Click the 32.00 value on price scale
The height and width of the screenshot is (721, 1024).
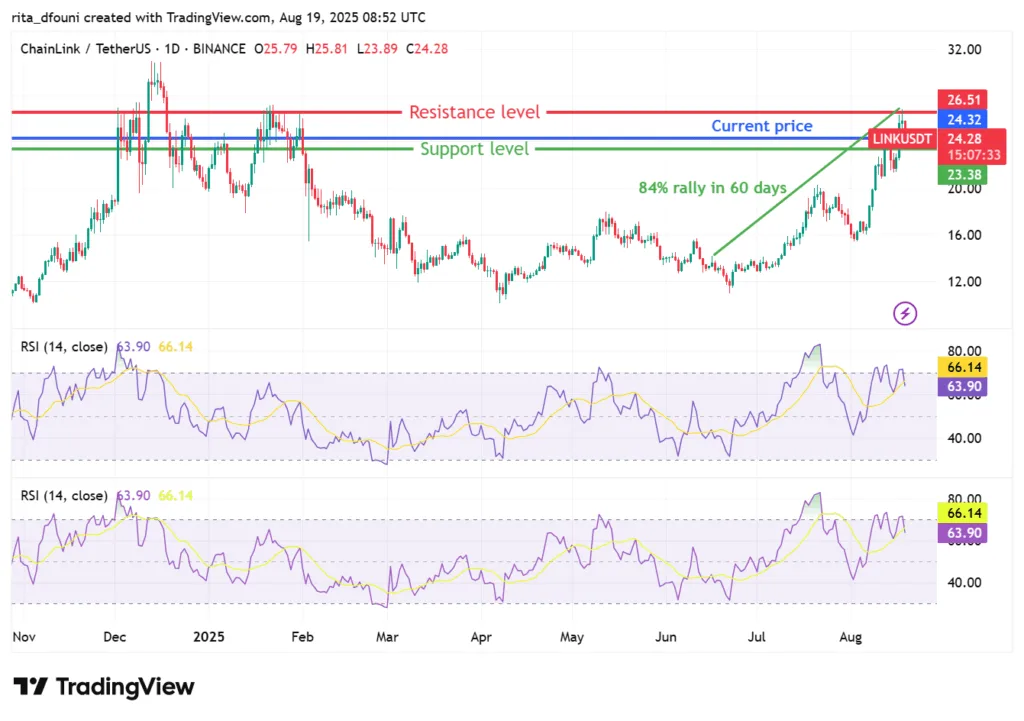click(963, 49)
